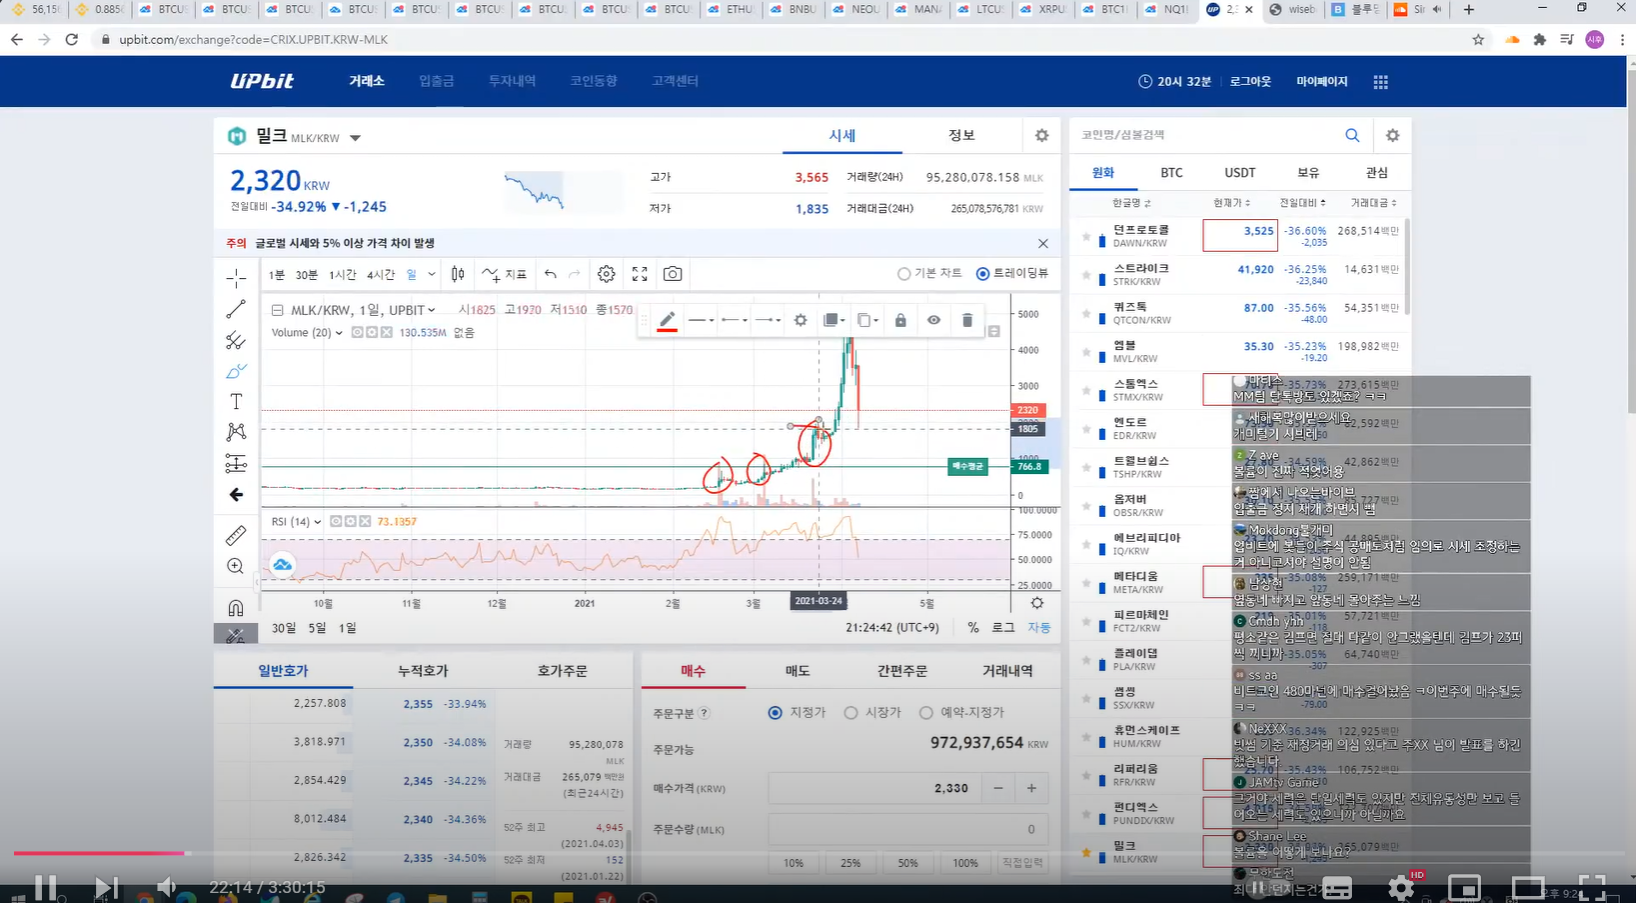Expand the time interval dropdown
The height and width of the screenshot is (903, 1636).
[432, 274]
